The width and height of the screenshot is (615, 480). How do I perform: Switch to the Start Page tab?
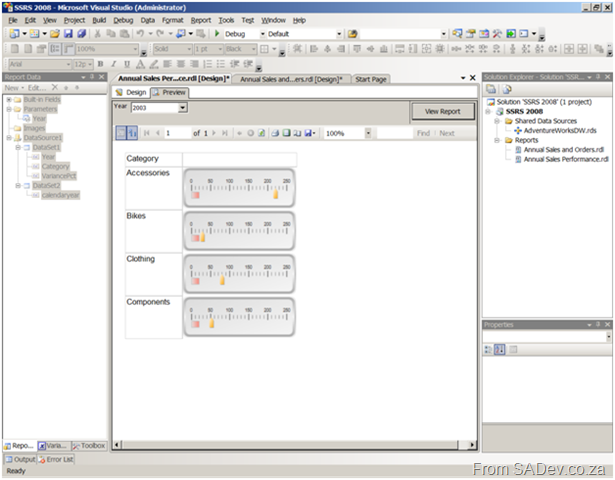tap(371, 79)
